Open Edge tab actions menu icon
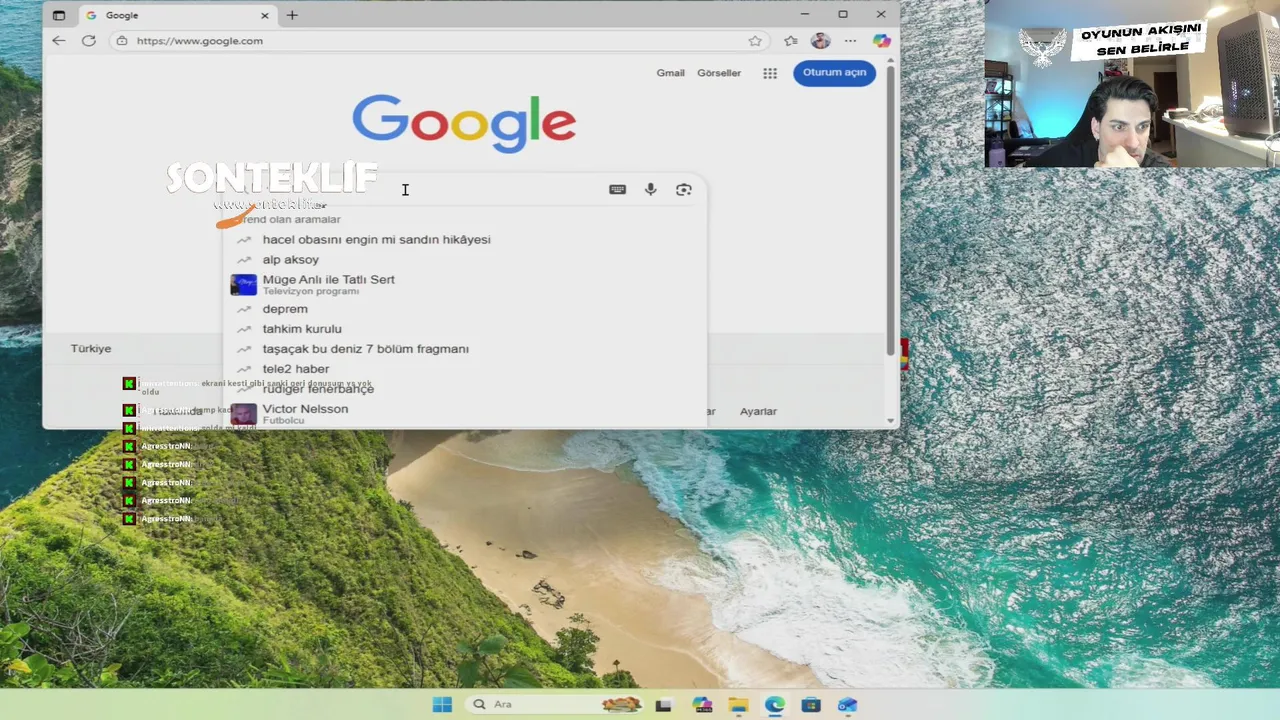The height and width of the screenshot is (720, 1280). 59,15
